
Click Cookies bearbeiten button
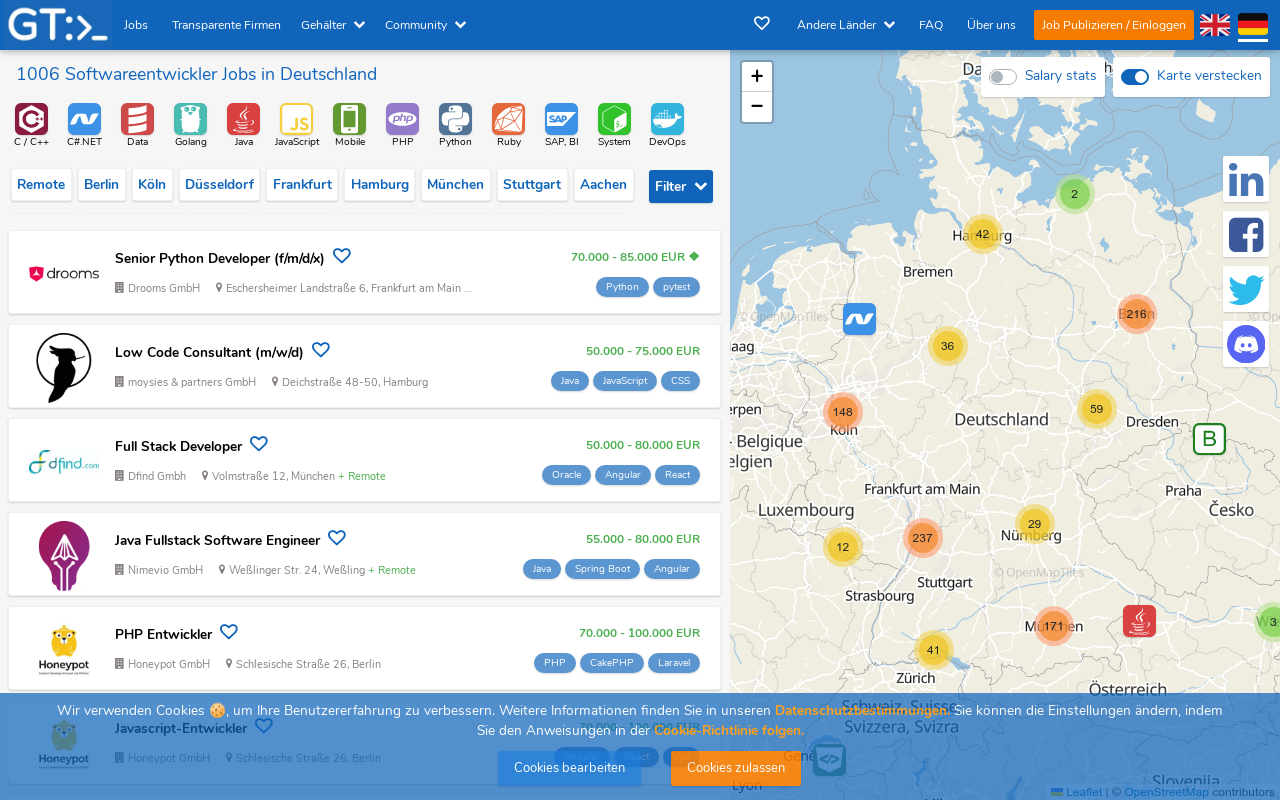pos(569,768)
